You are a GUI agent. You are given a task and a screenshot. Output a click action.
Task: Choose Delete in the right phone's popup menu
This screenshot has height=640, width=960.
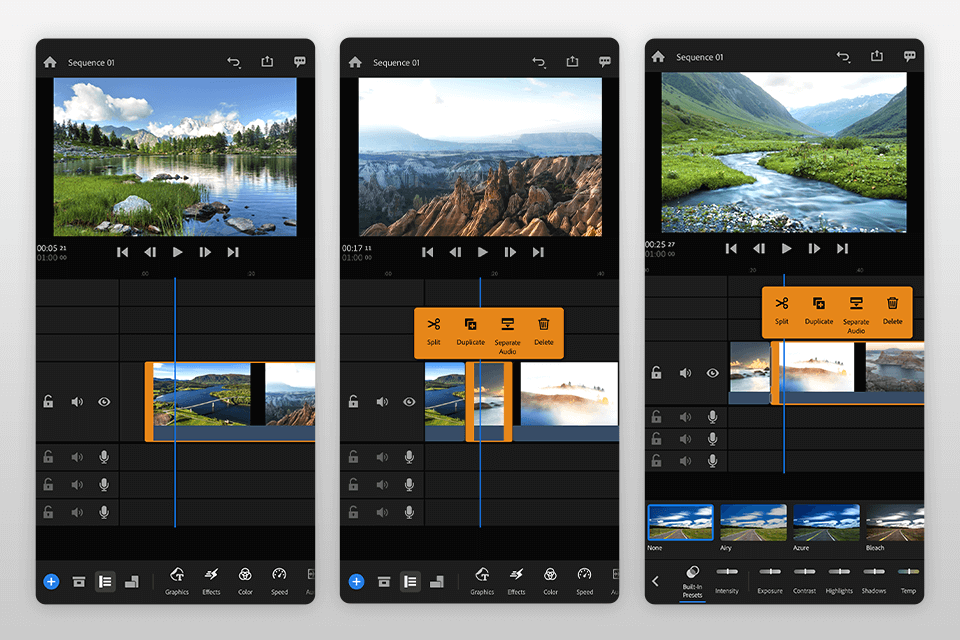click(893, 311)
